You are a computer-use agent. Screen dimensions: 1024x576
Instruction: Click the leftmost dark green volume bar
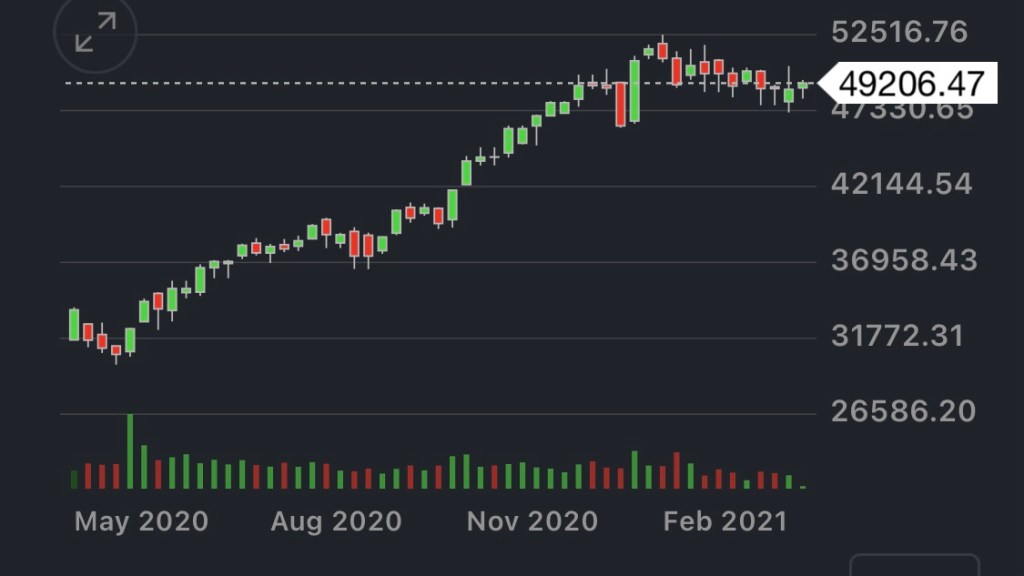point(74,479)
